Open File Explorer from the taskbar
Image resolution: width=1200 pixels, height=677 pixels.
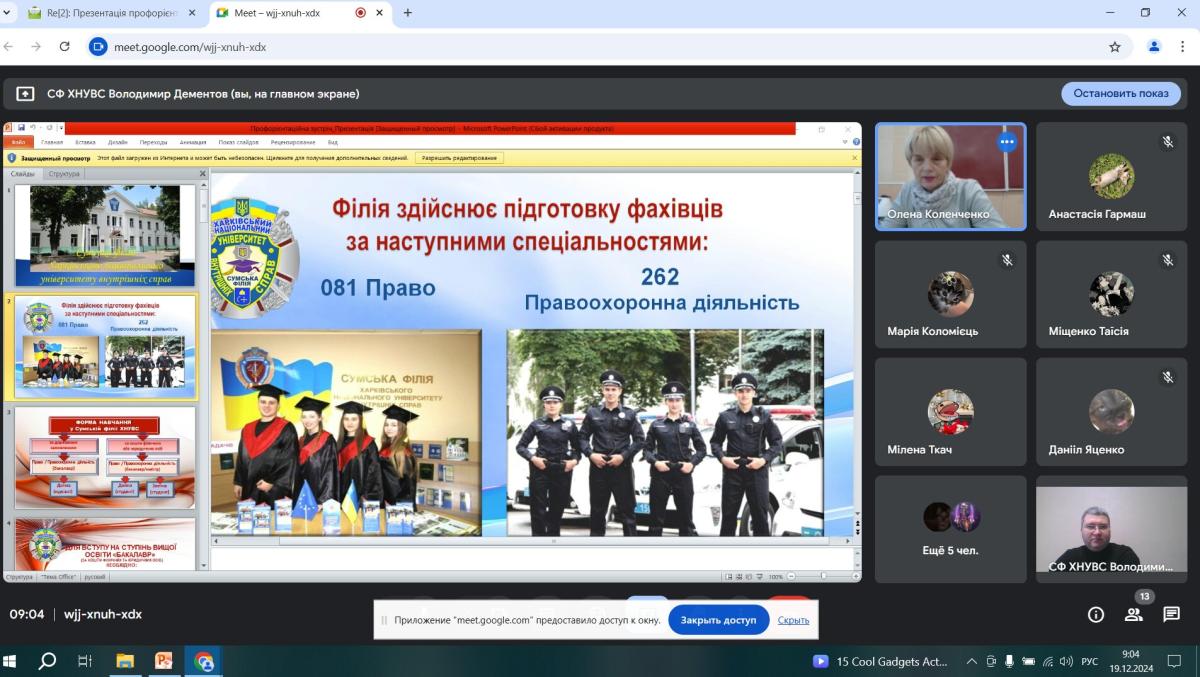point(125,661)
